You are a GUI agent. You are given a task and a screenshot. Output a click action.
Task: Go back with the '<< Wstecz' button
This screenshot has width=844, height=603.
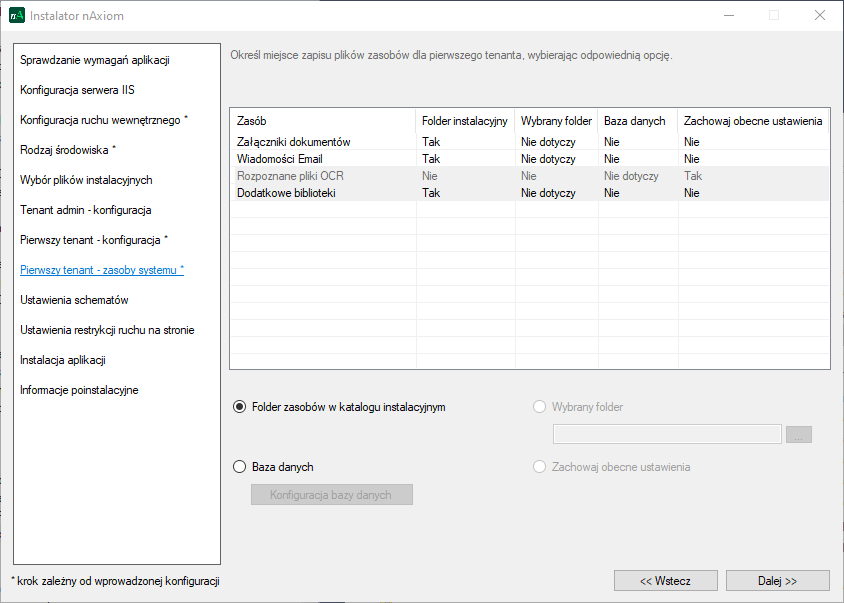click(665, 581)
